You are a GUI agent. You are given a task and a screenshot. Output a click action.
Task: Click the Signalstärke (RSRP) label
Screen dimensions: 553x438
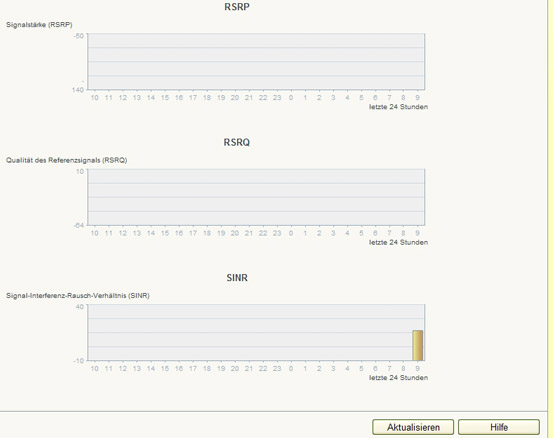(x=39, y=25)
